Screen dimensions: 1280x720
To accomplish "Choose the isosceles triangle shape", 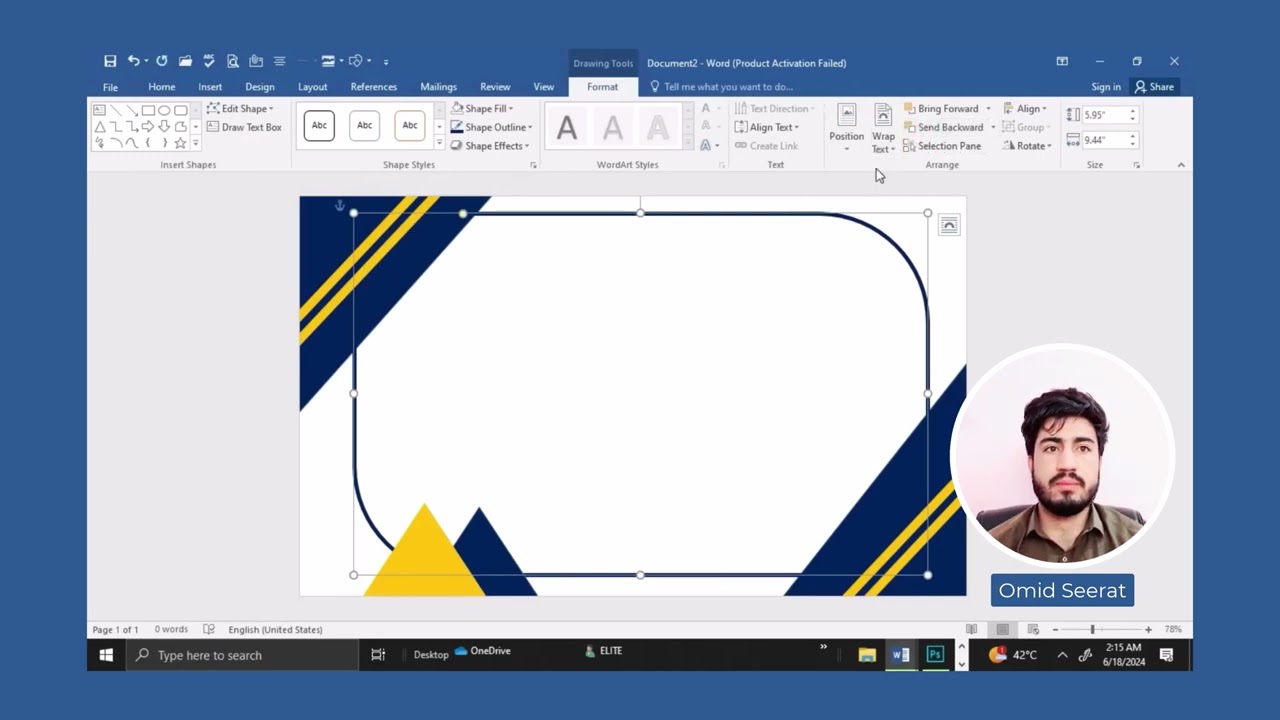I will coord(99,127).
